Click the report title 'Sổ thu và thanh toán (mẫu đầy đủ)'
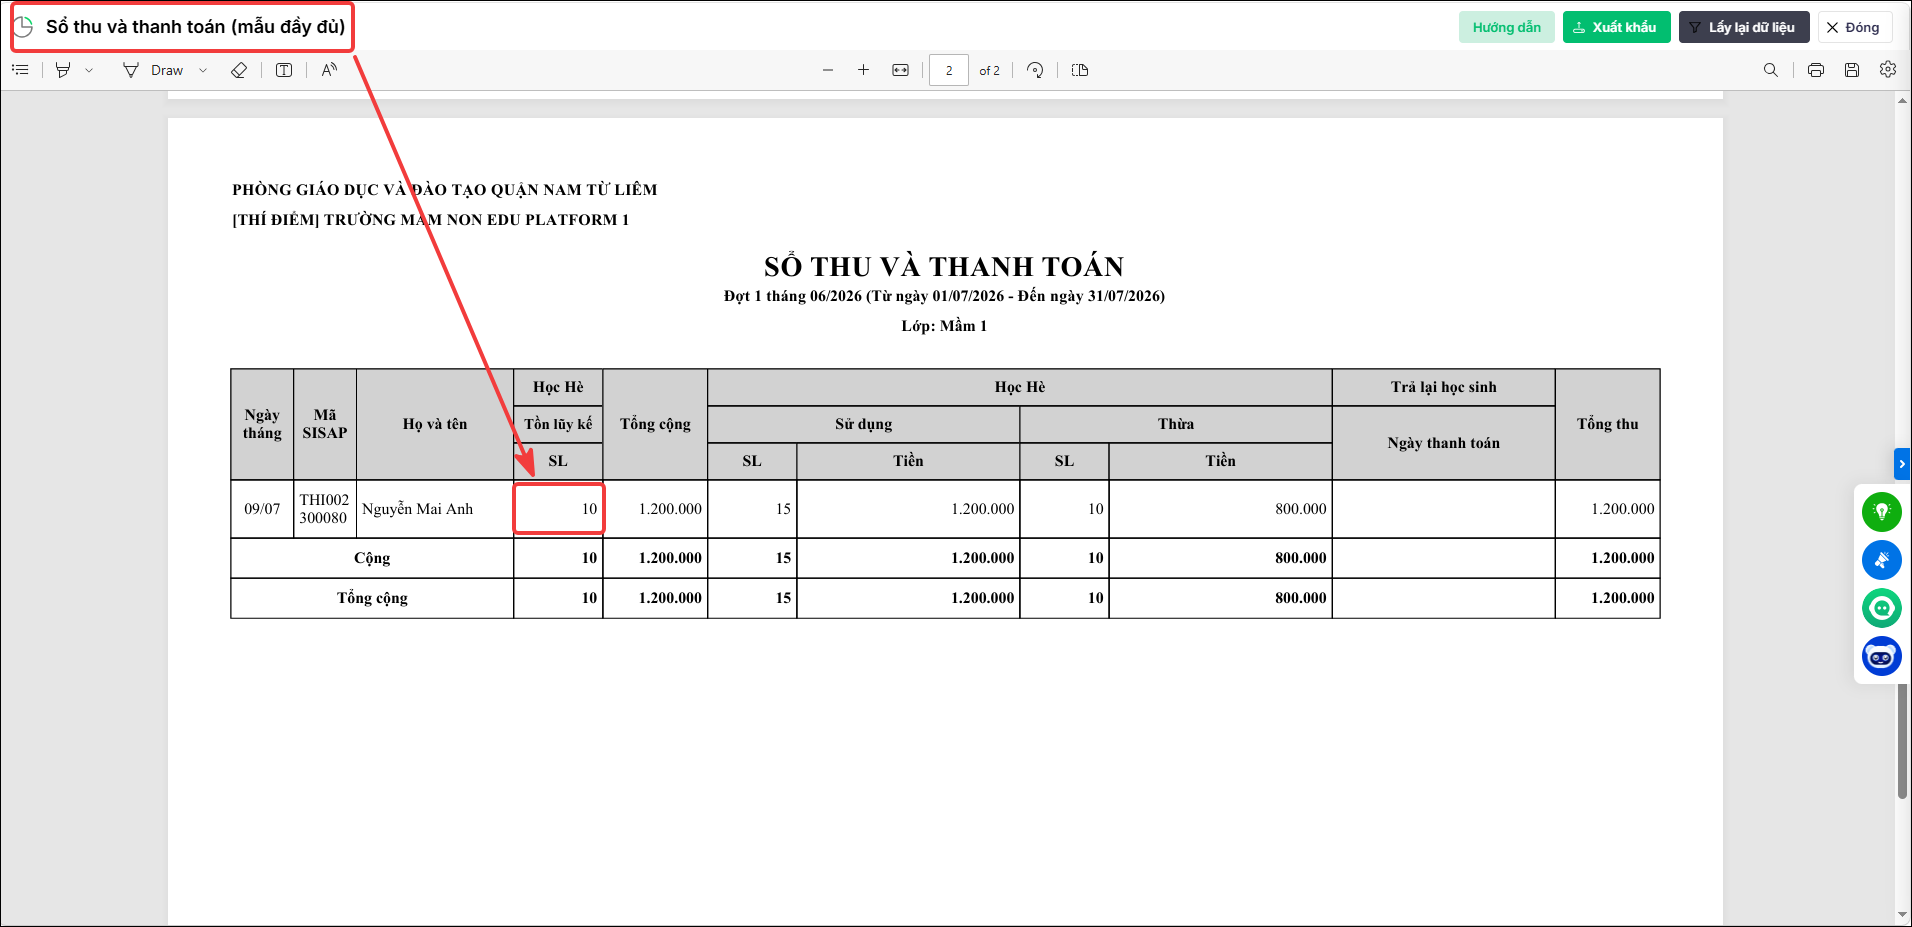Image resolution: width=1912 pixels, height=927 pixels. coord(196,27)
